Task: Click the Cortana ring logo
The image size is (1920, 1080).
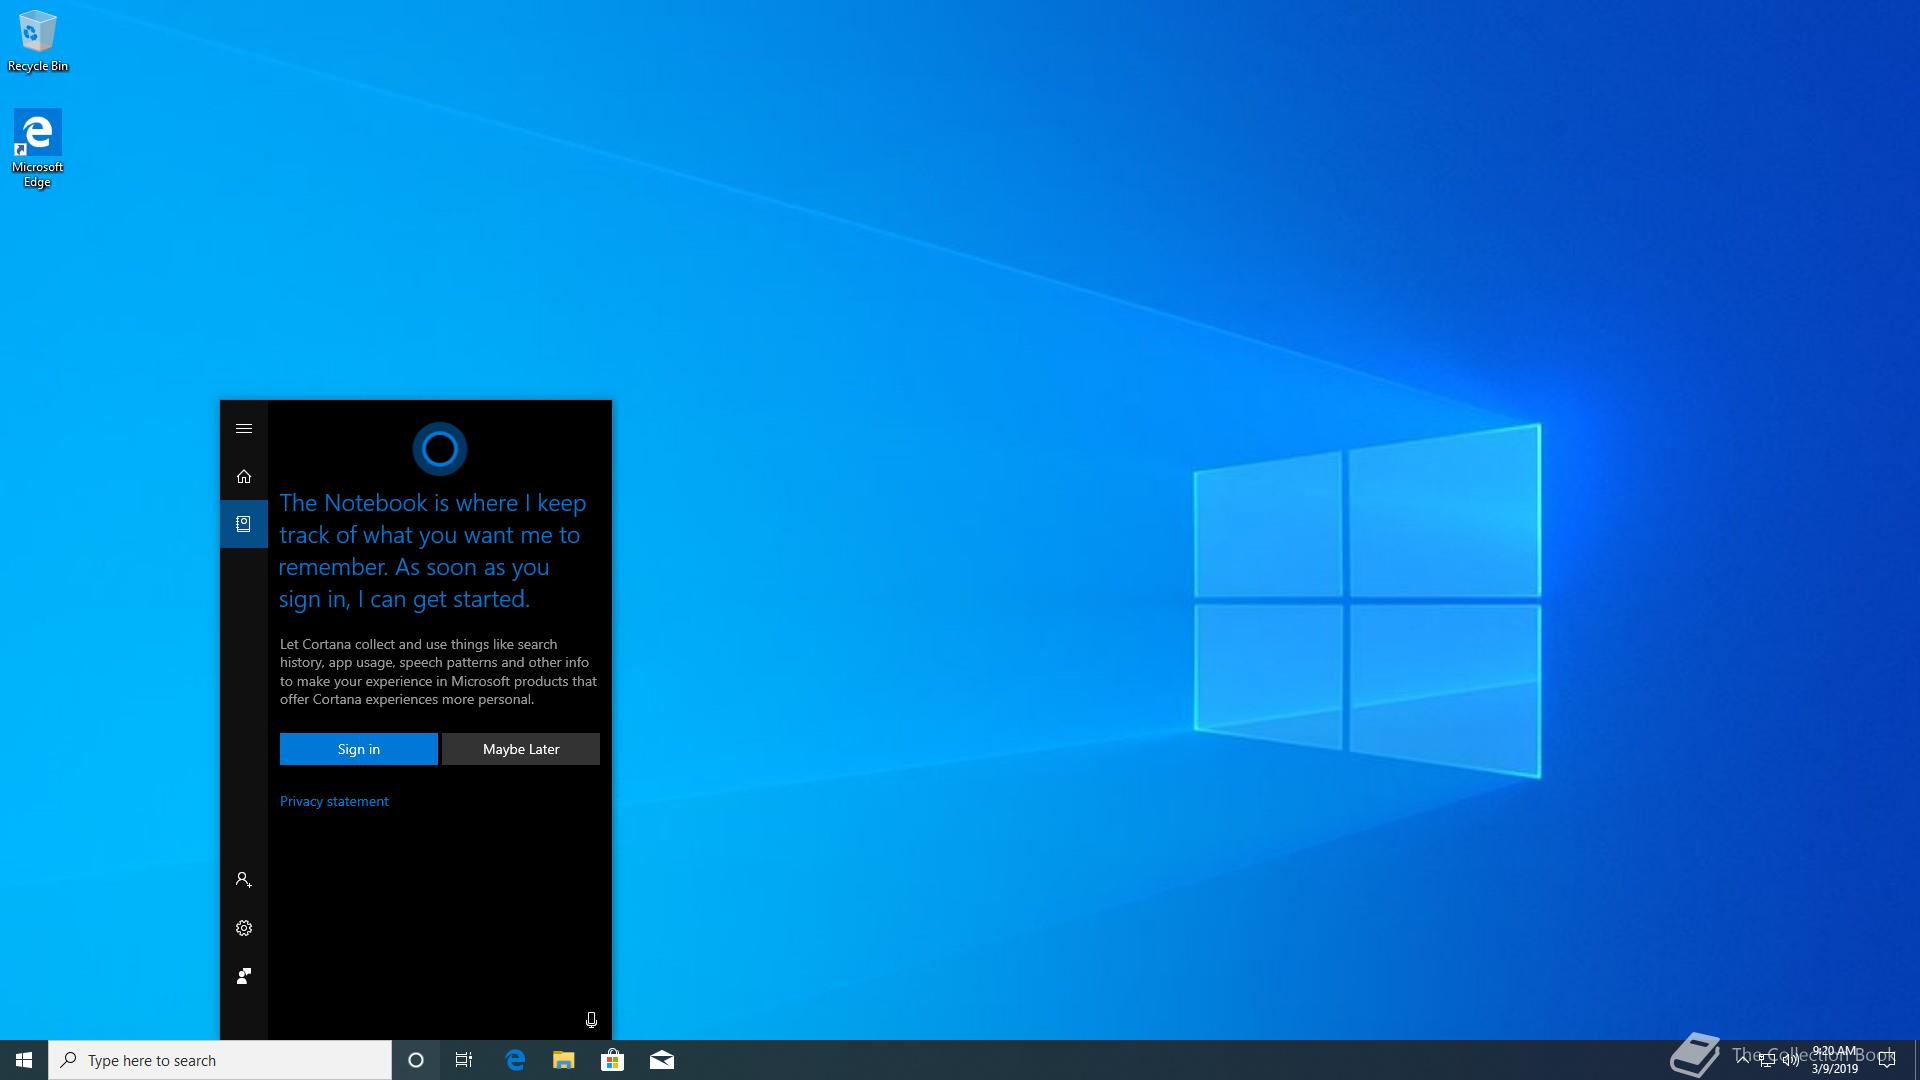Action: [x=440, y=449]
